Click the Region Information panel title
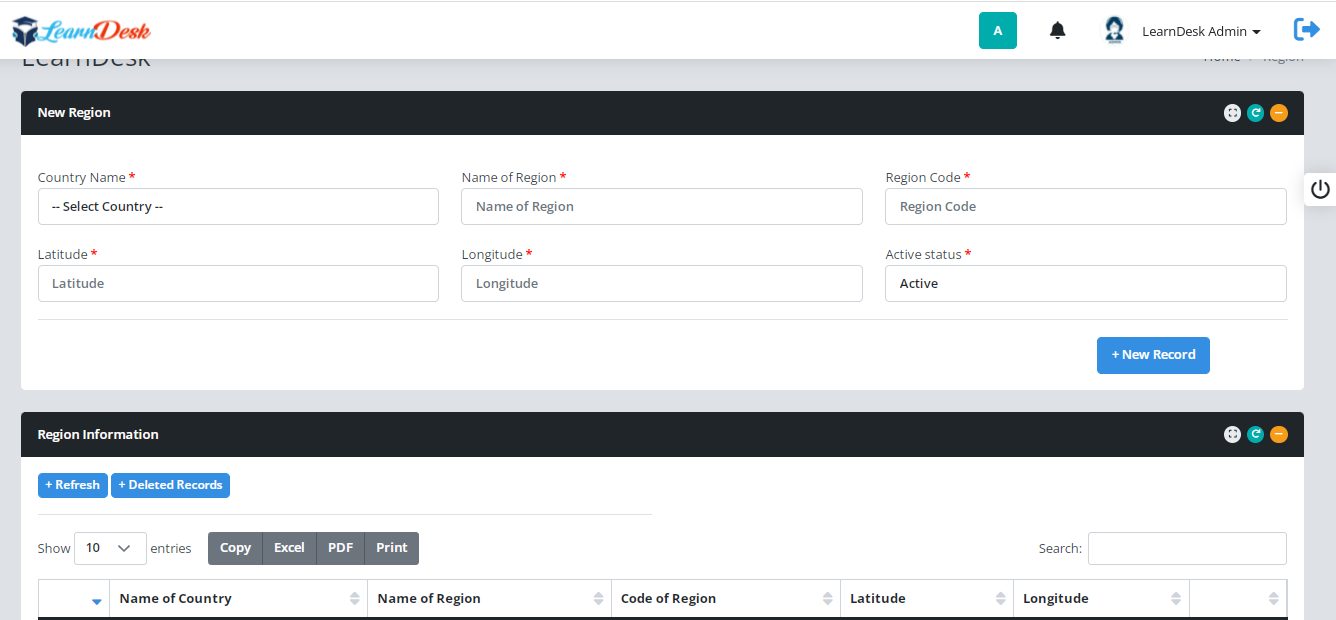This screenshot has width=1336, height=620. point(98,435)
